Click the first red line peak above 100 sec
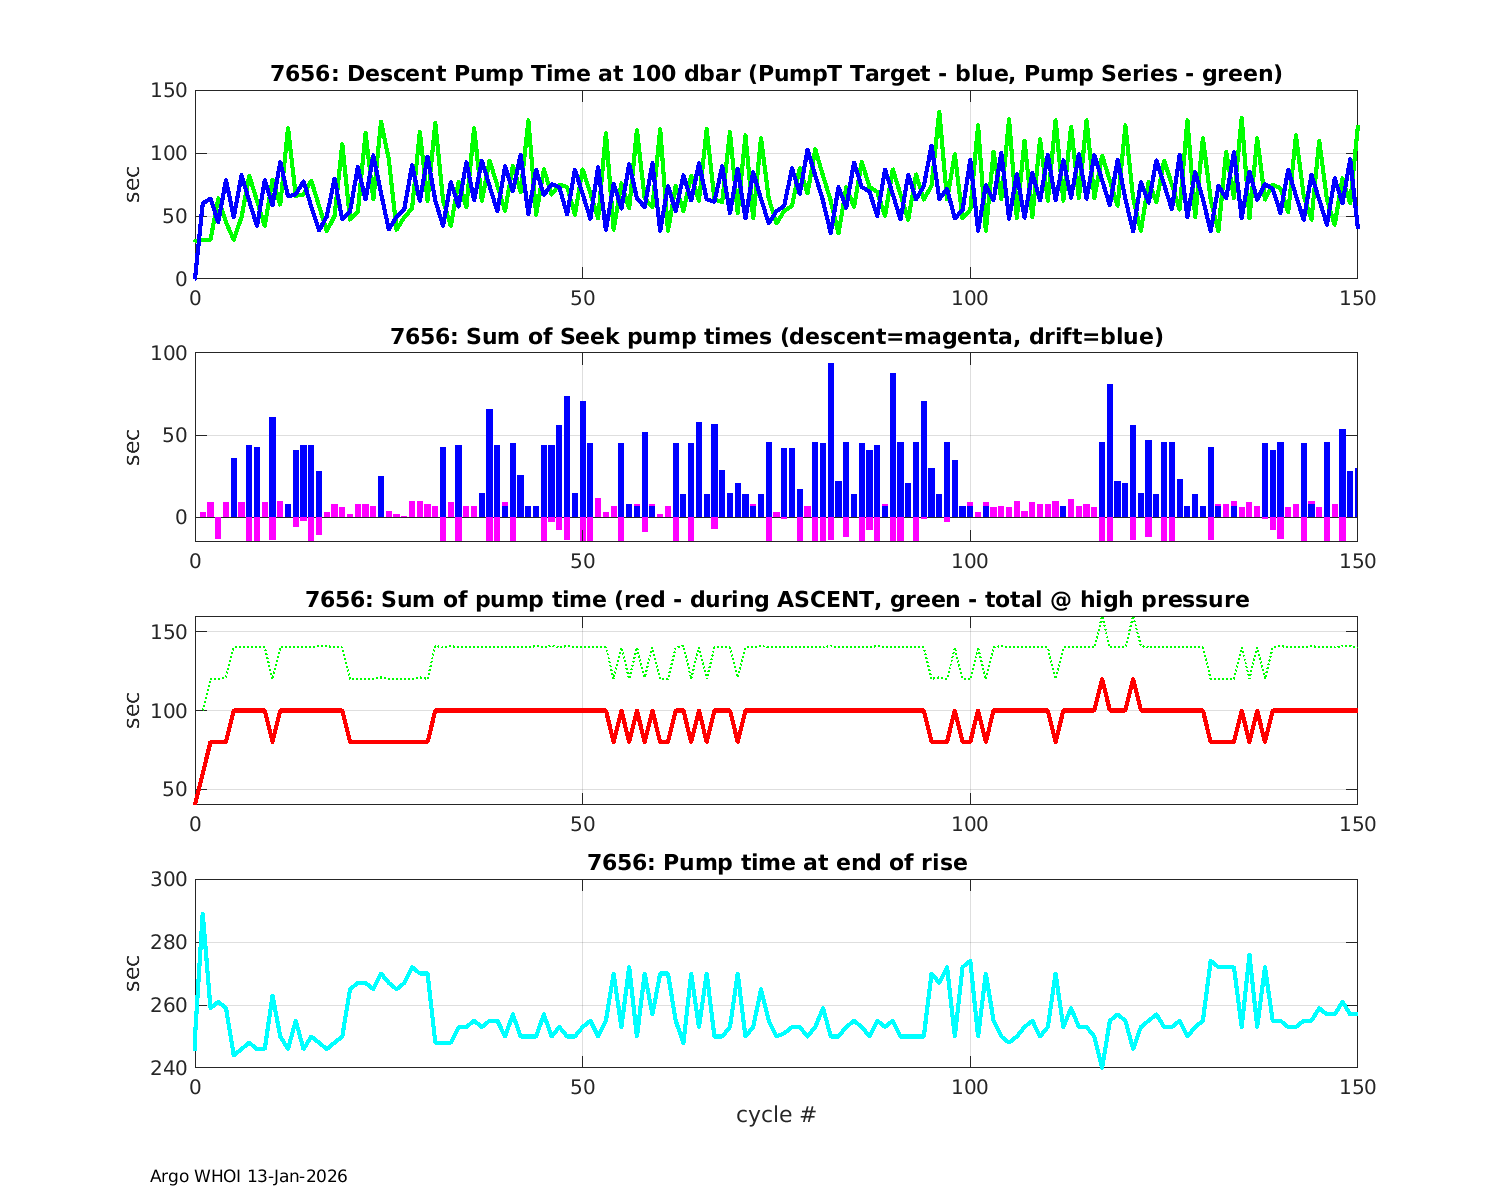Image resolution: width=1500 pixels, height=1200 pixels. [1102, 681]
